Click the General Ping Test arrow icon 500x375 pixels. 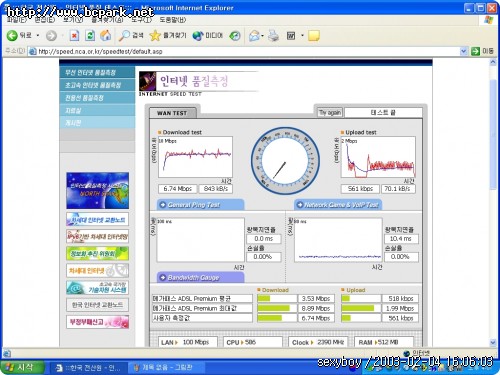(x=163, y=205)
